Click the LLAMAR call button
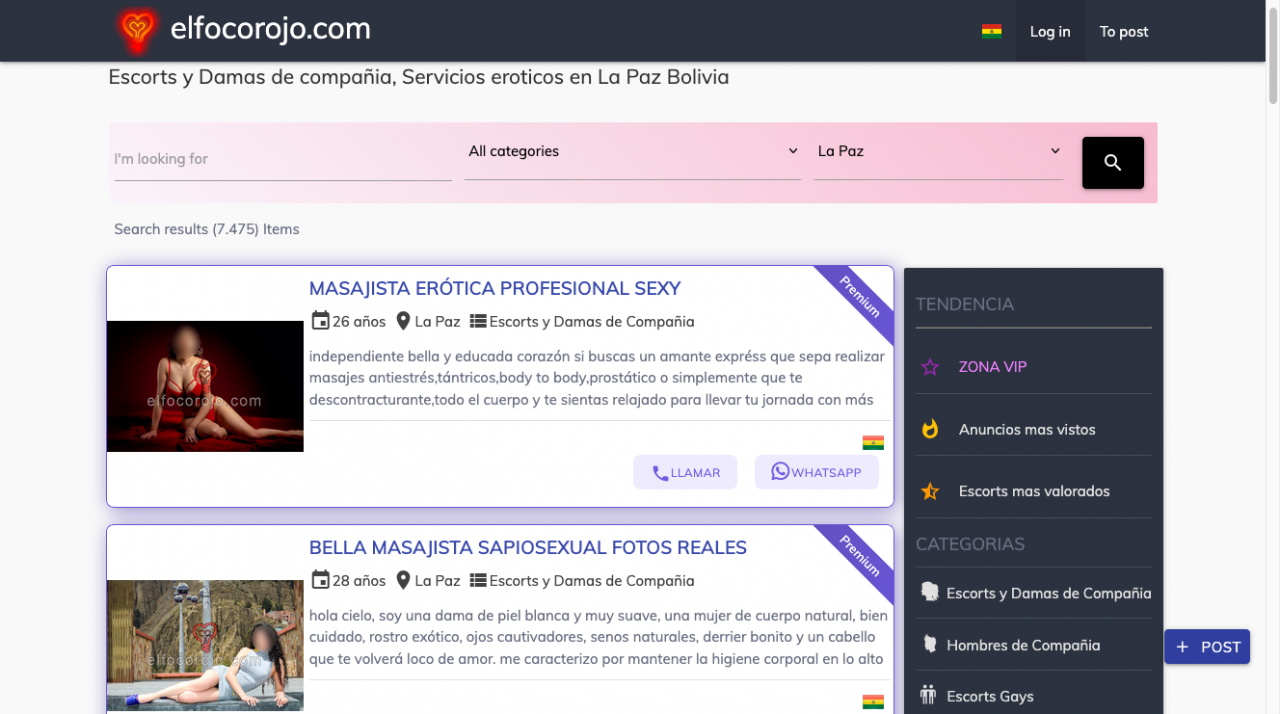 685,472
